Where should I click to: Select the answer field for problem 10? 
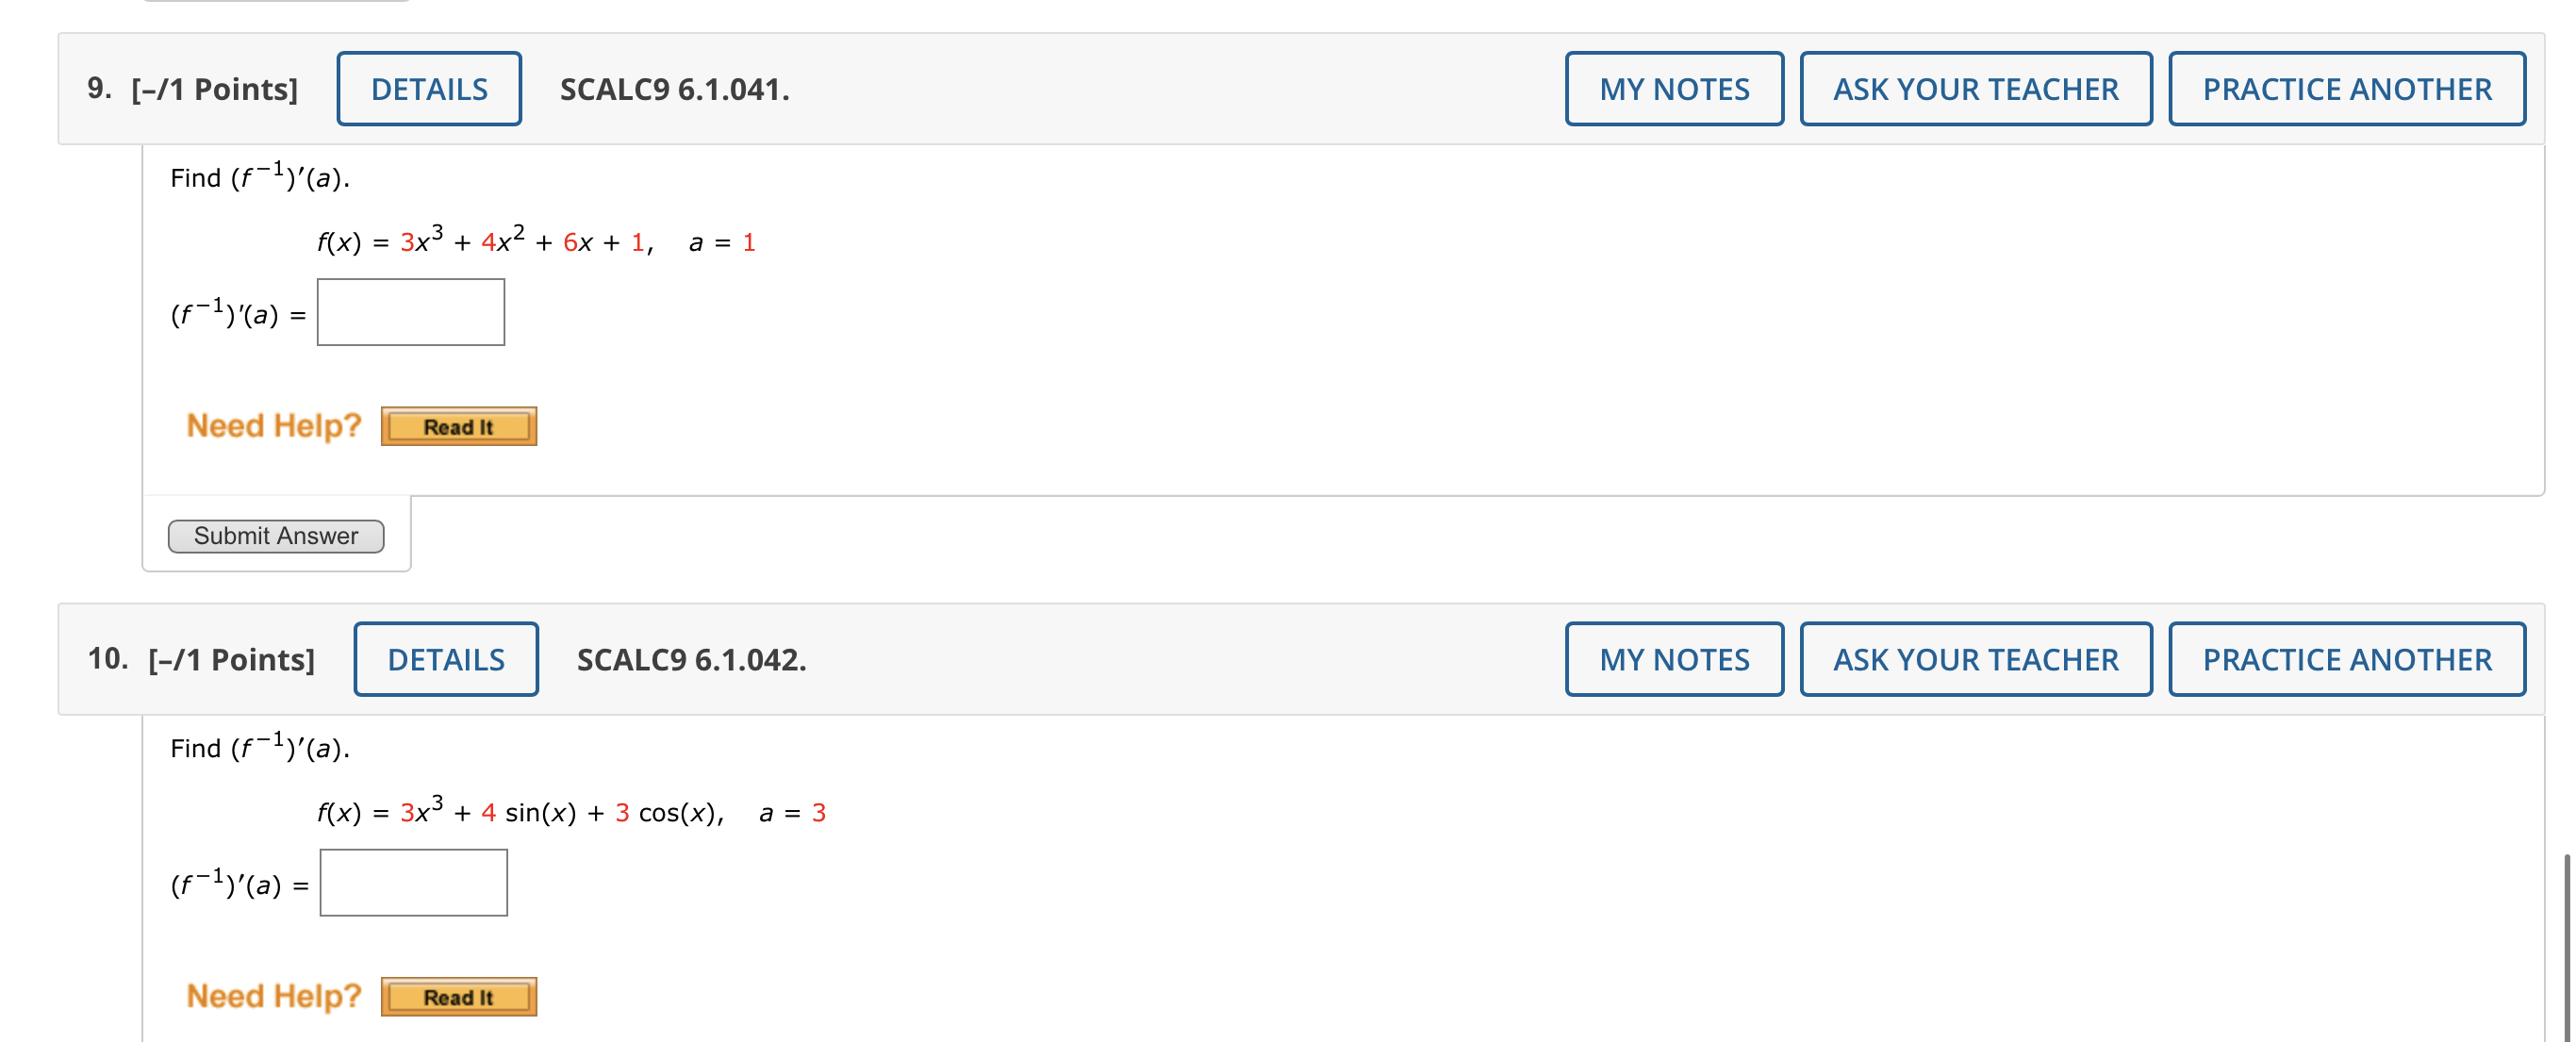413,882
